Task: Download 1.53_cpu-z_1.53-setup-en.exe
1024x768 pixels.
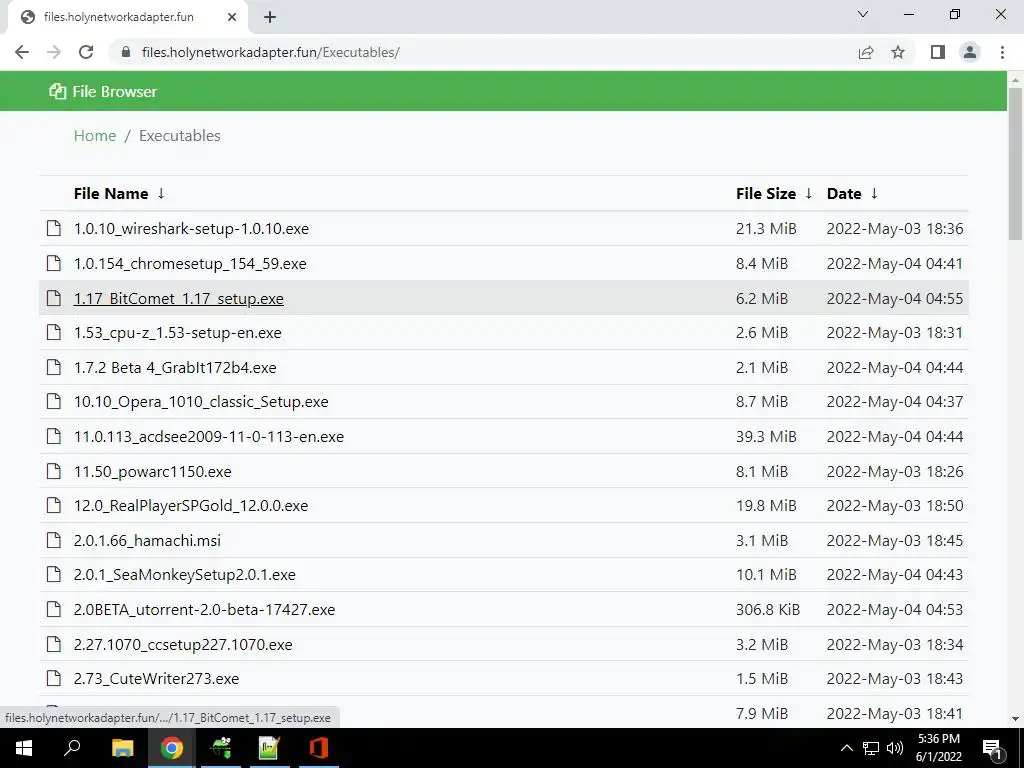Action: pos(178,332)
